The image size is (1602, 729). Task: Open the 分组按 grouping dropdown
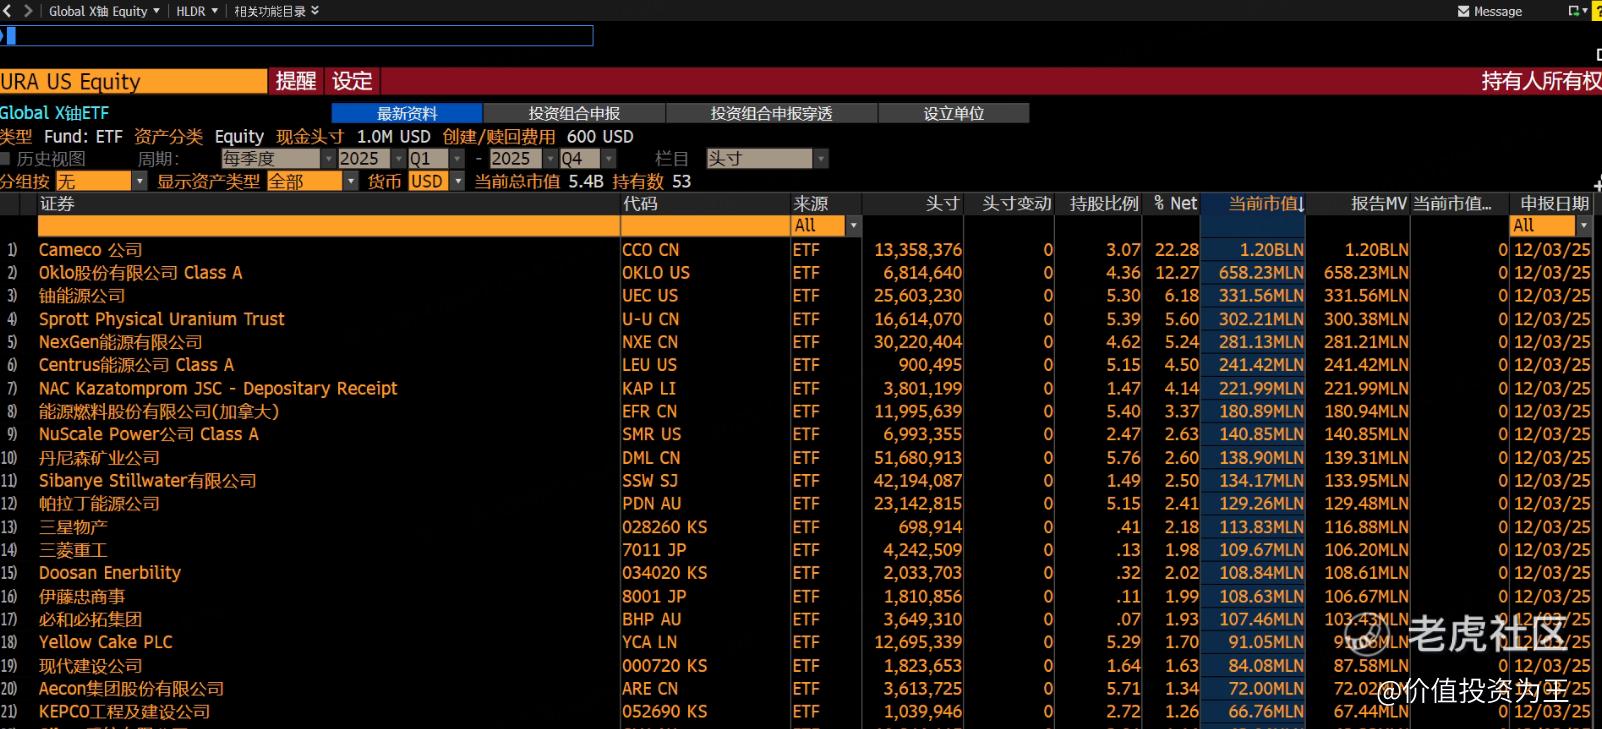pos(139,181)
